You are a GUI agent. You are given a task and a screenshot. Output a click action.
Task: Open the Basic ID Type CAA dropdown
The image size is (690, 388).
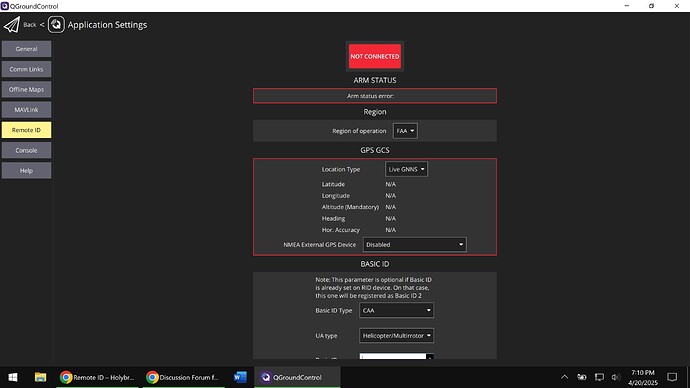pyautogui.click(x=396, y=310)
